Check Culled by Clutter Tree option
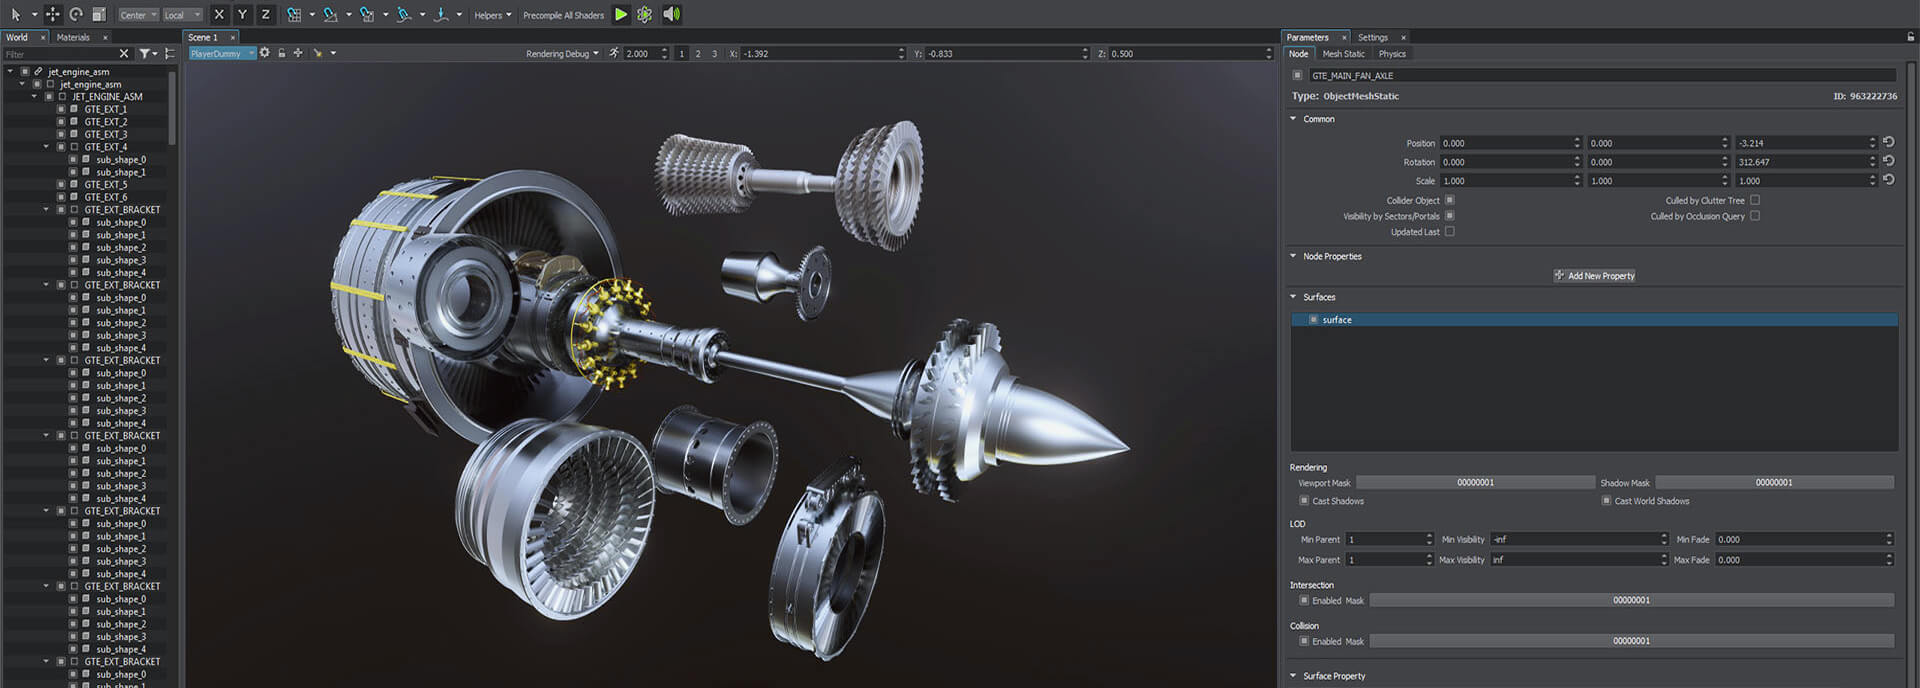Image resolution: width=1920 pixels, height=688 pixels. click(1754, 200)
